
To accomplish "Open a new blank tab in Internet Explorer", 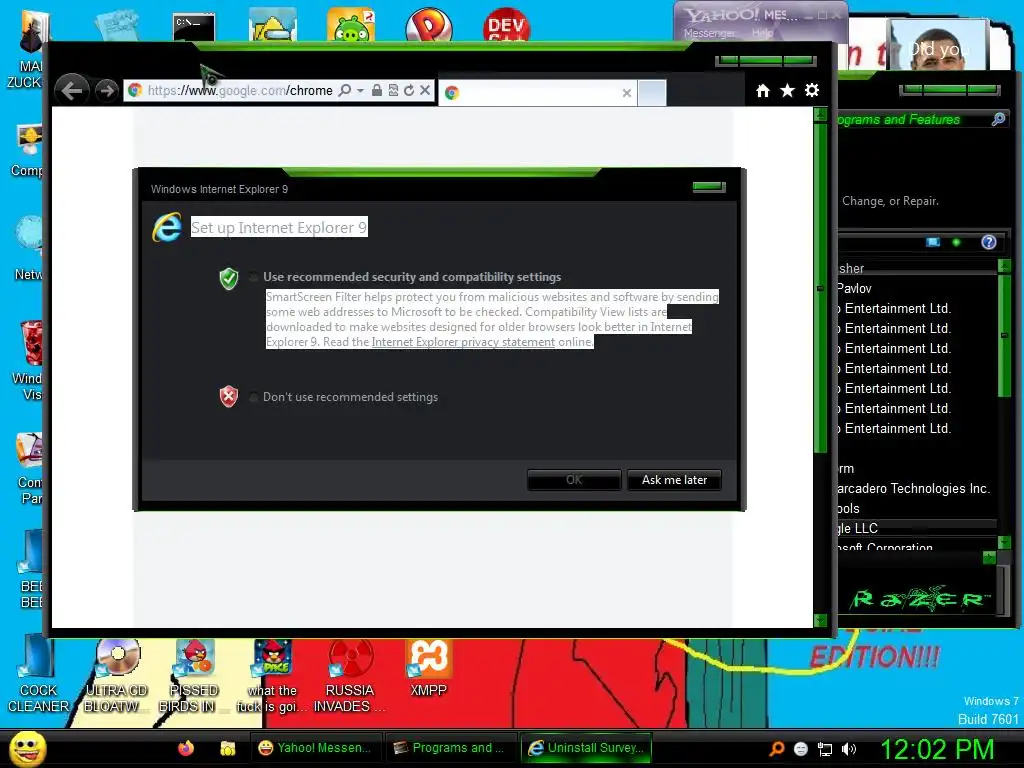I will [x=652, y=93].
